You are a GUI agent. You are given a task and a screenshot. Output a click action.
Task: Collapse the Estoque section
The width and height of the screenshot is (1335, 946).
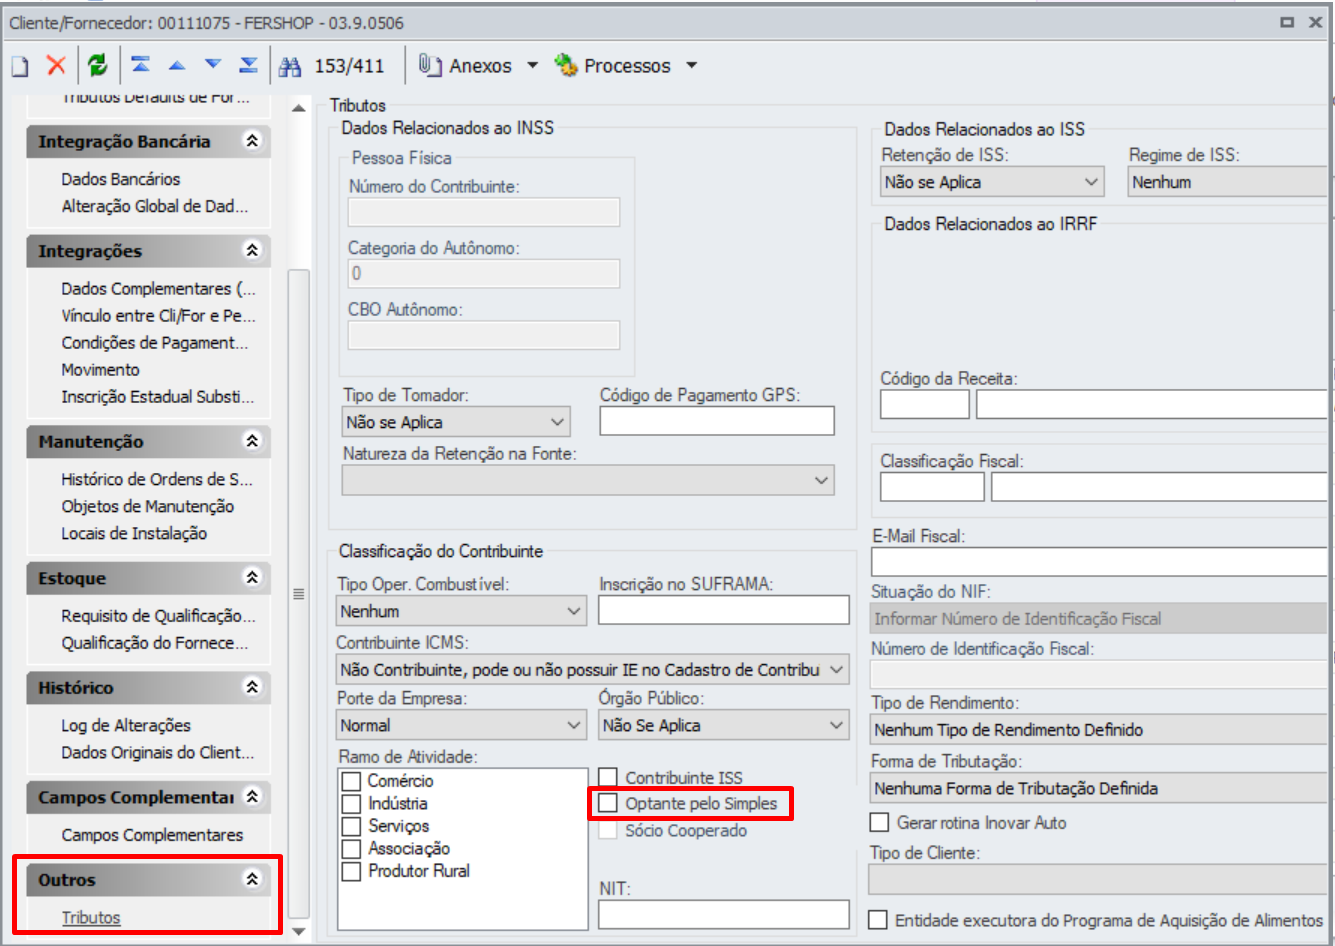(x=252, y=578)
